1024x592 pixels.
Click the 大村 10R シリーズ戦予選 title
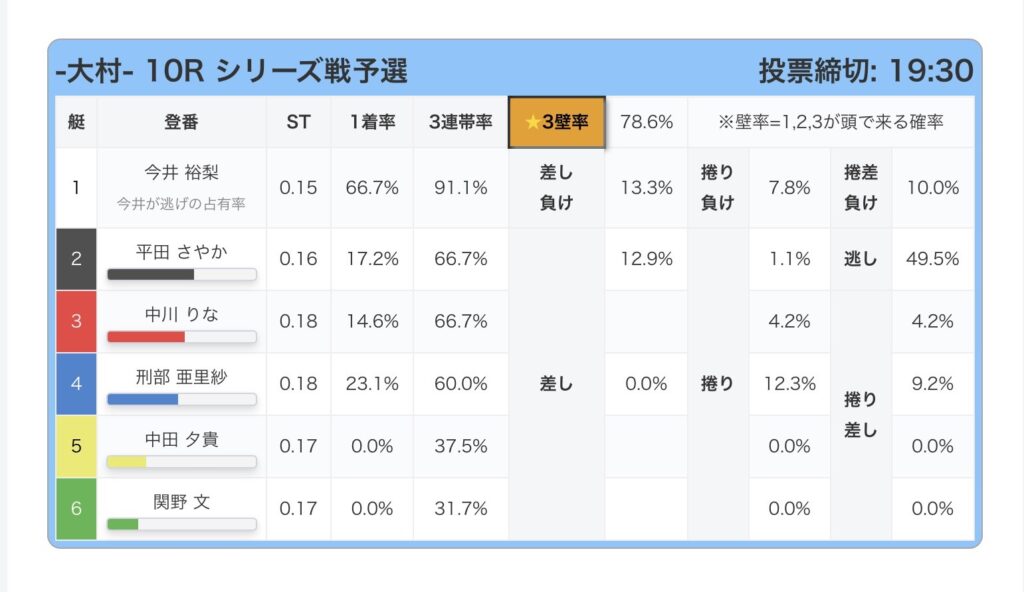coord(231,71)
